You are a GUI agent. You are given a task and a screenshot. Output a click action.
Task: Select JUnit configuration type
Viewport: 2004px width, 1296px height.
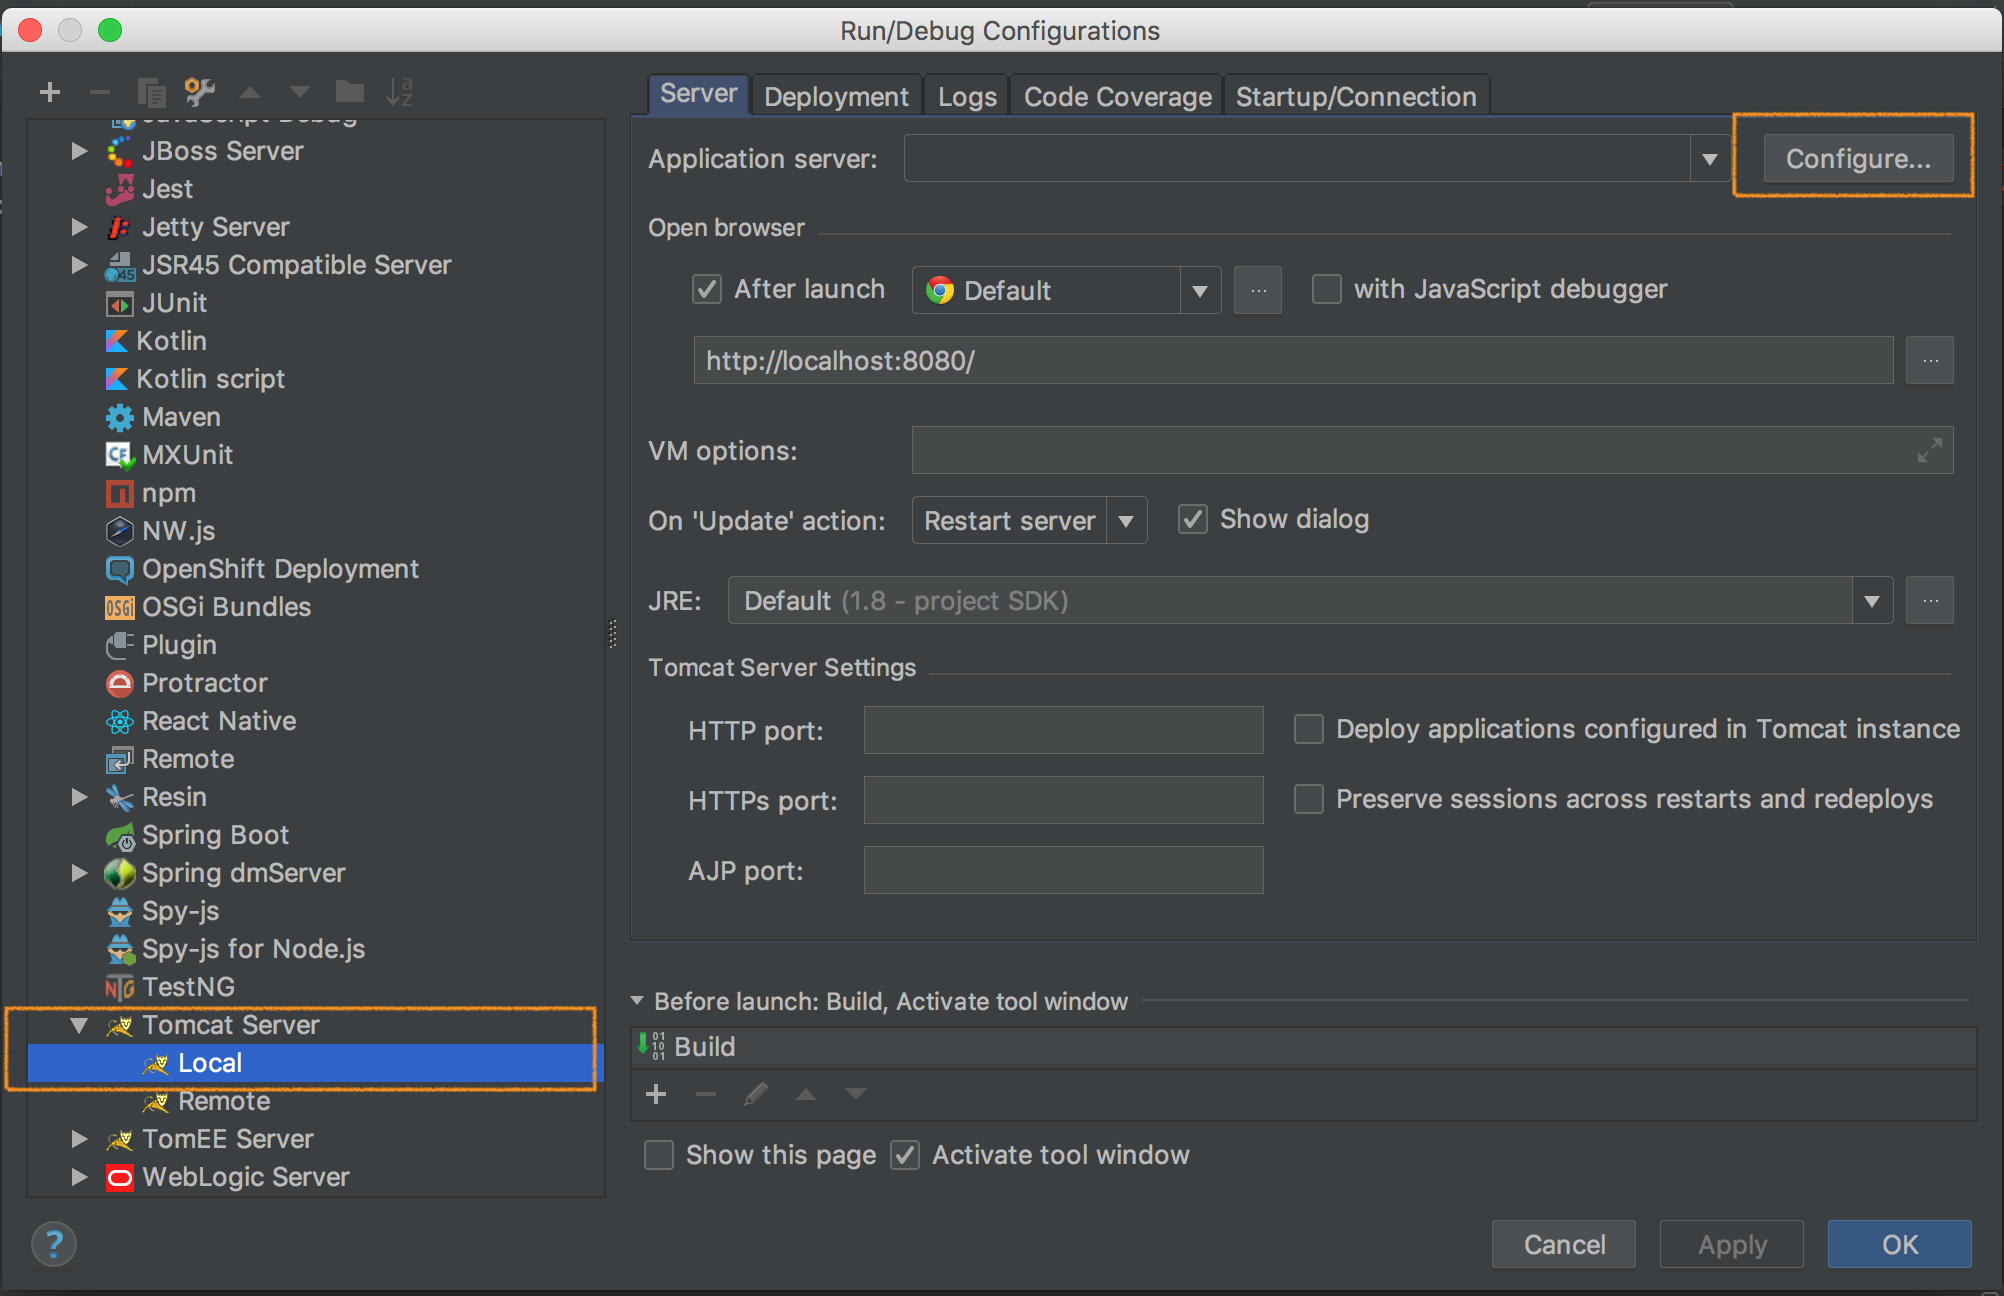[x=174, y=303]
